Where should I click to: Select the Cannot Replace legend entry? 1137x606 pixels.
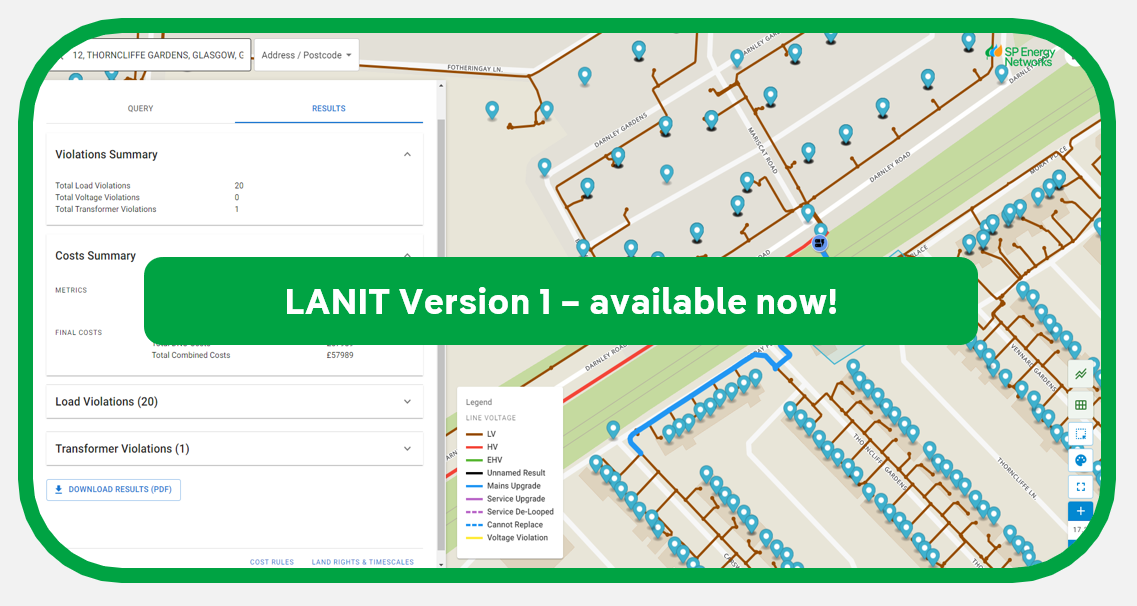point(504,525)
